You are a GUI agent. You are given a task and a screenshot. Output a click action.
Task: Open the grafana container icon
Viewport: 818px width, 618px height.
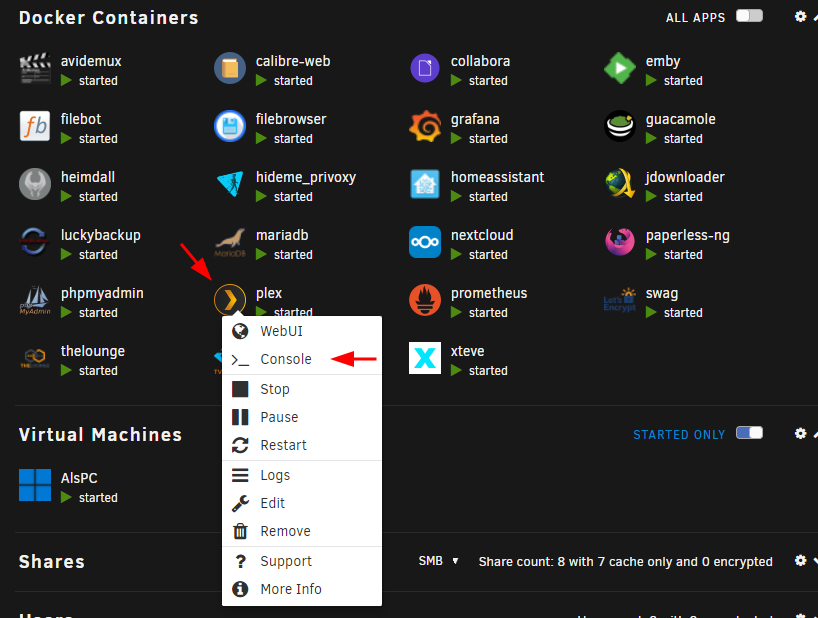pyautogui.click(x=425, y=126)
